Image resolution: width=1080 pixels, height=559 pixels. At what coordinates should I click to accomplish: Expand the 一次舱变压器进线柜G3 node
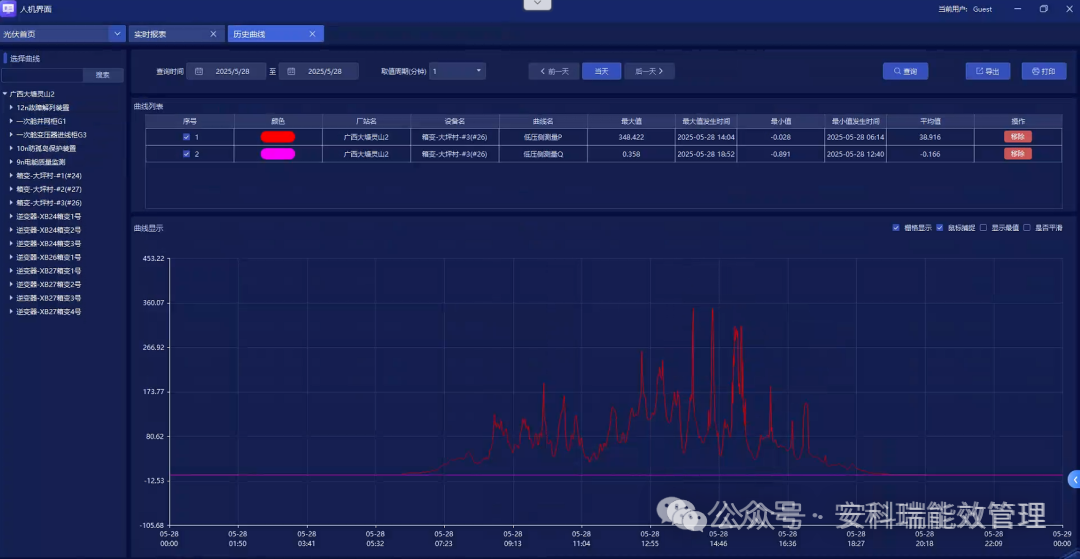[11, 135]
